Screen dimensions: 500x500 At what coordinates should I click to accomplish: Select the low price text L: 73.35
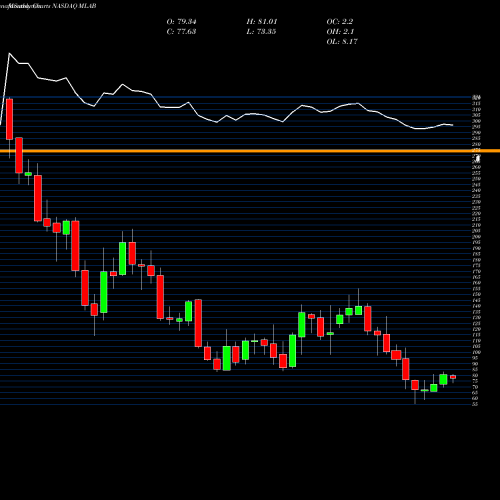(x=261, y=32)
